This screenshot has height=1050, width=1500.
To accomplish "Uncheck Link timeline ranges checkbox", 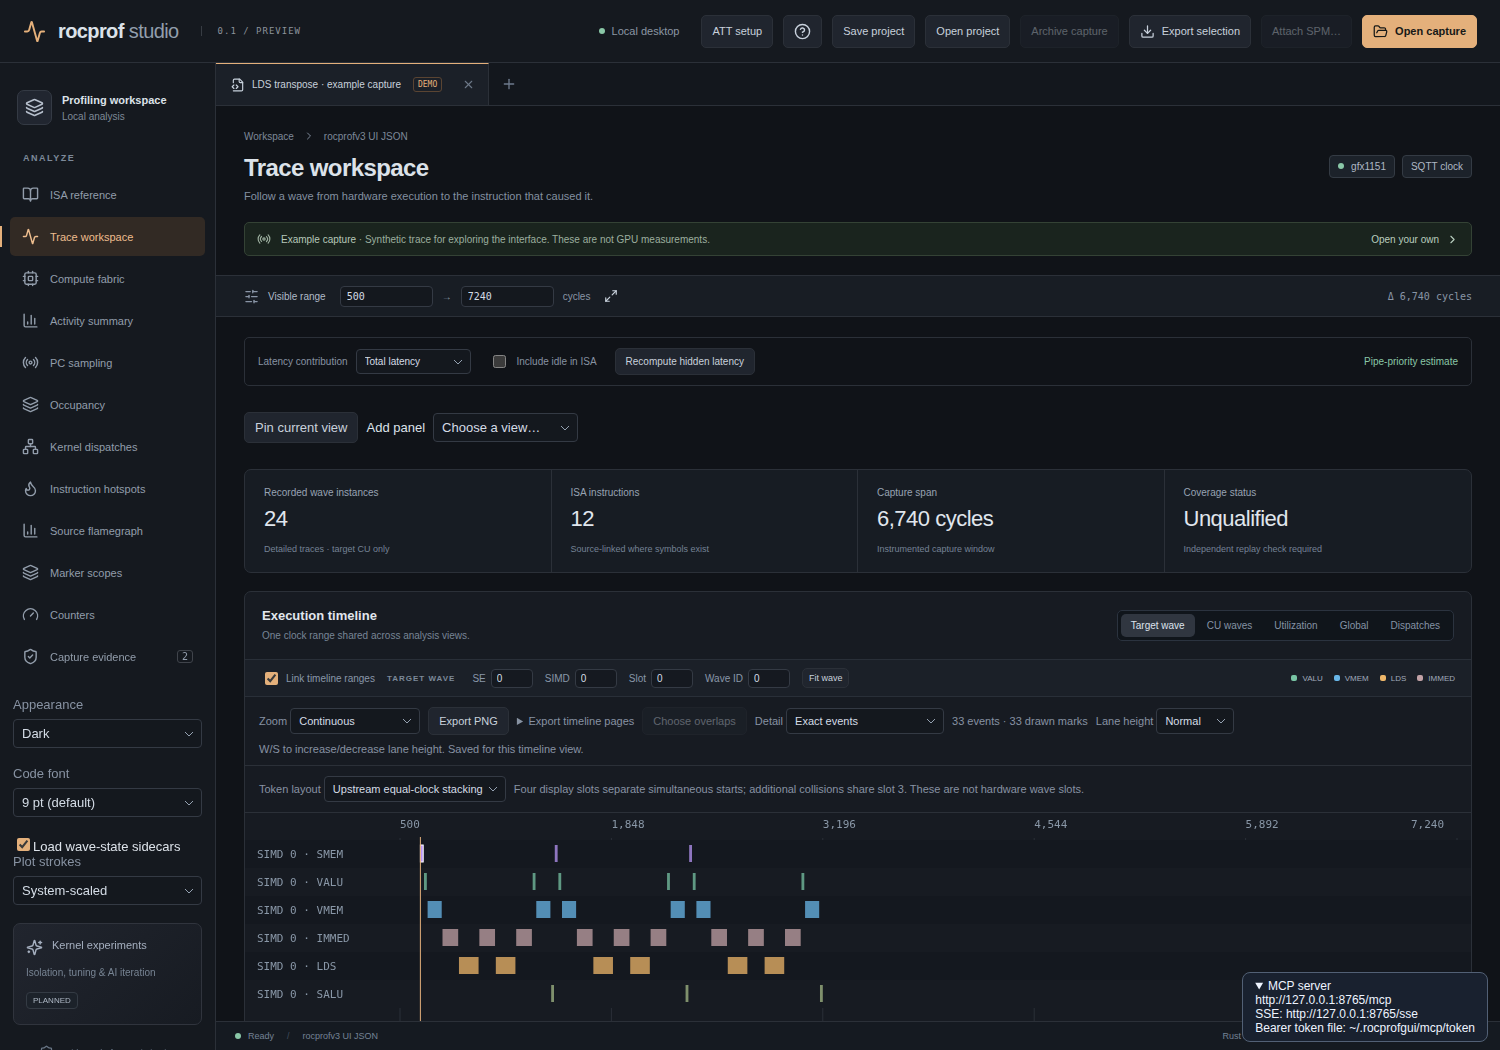I will (x=271, y=678).
